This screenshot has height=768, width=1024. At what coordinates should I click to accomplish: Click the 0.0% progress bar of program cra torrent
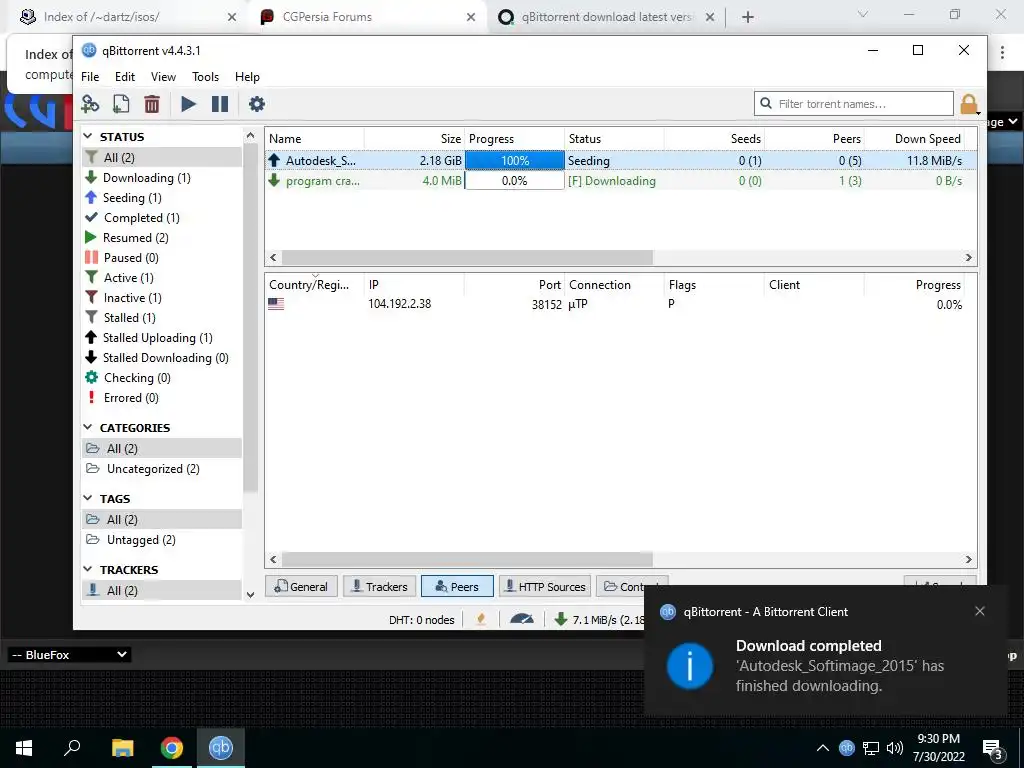[x=515, y=180]
